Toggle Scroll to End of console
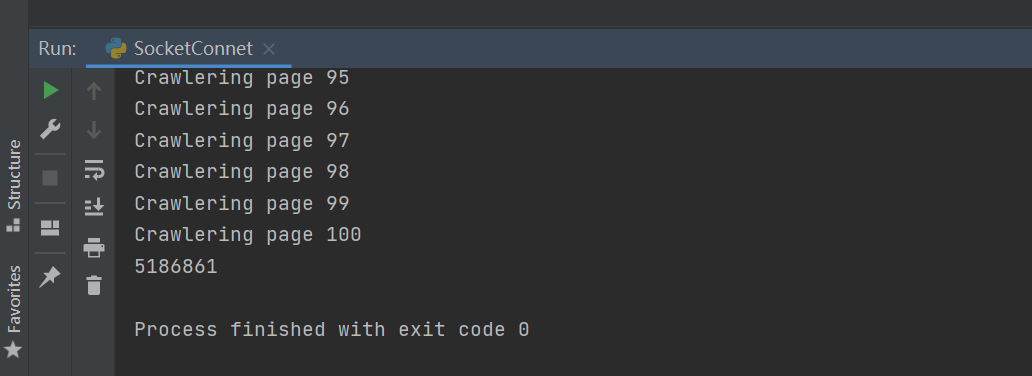This screenshot has width=1032, height=376. [94, 207]
